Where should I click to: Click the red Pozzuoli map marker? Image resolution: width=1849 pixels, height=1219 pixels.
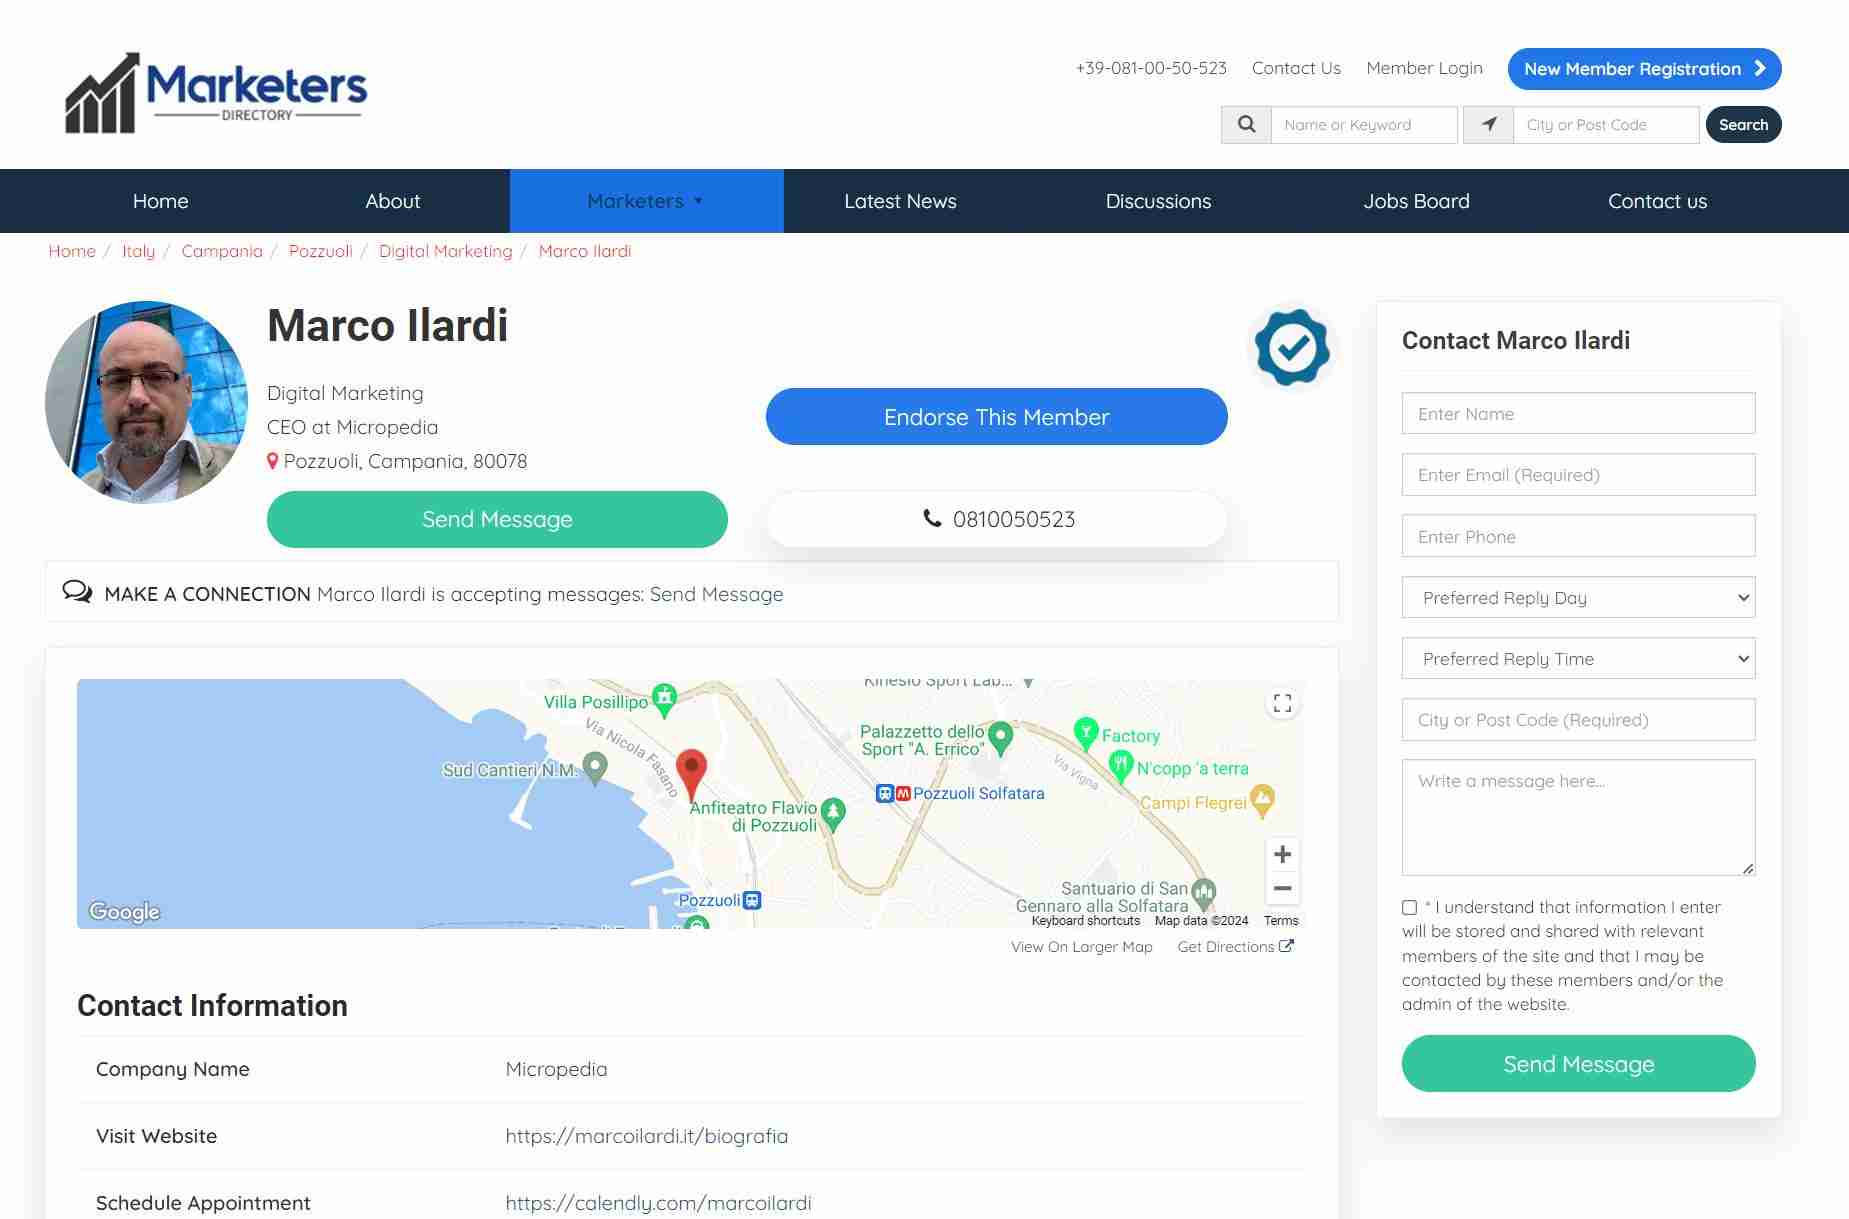click(691, 766)
